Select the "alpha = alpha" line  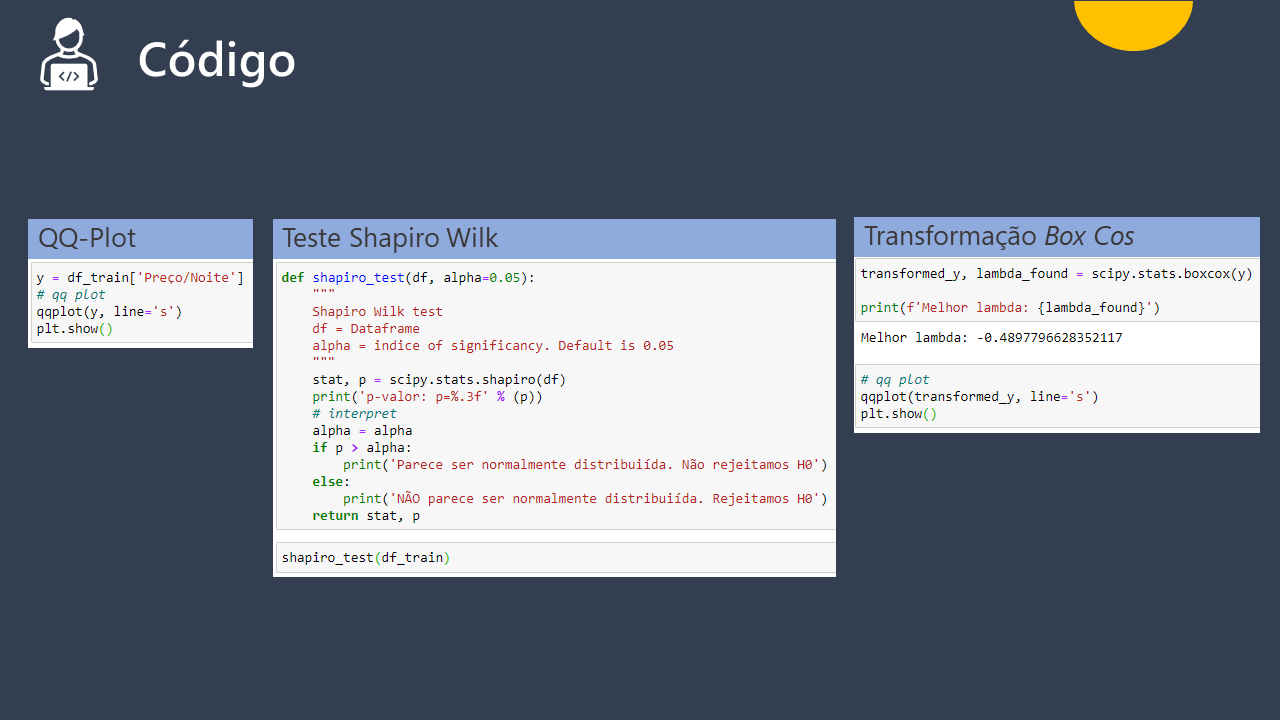(362, 431)
